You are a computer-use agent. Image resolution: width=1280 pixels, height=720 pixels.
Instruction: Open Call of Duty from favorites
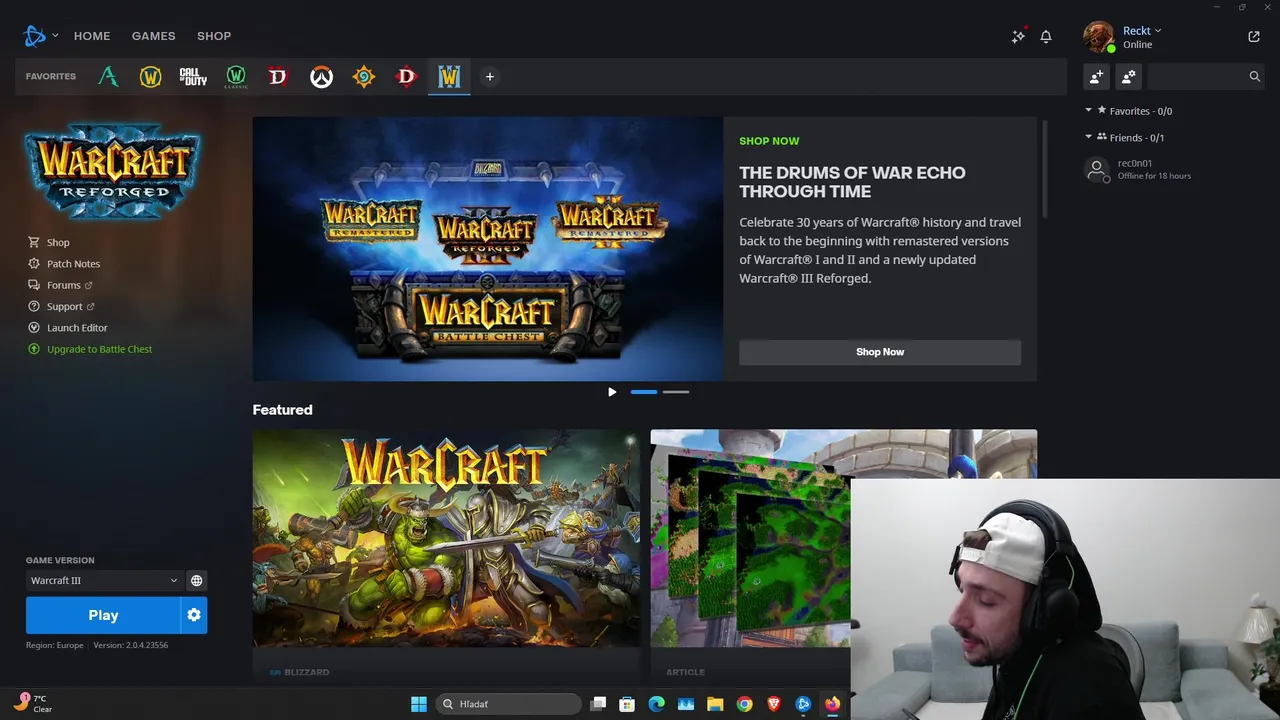click(193, 77)
